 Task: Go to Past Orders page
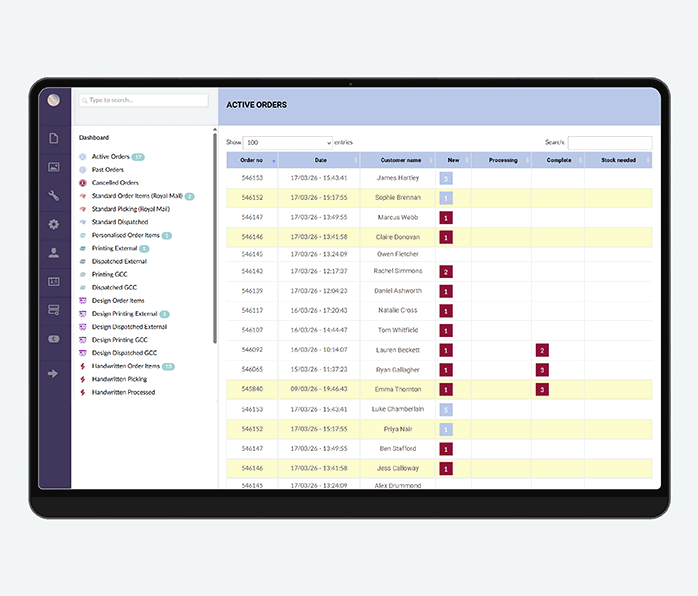(x=108, y=170)
